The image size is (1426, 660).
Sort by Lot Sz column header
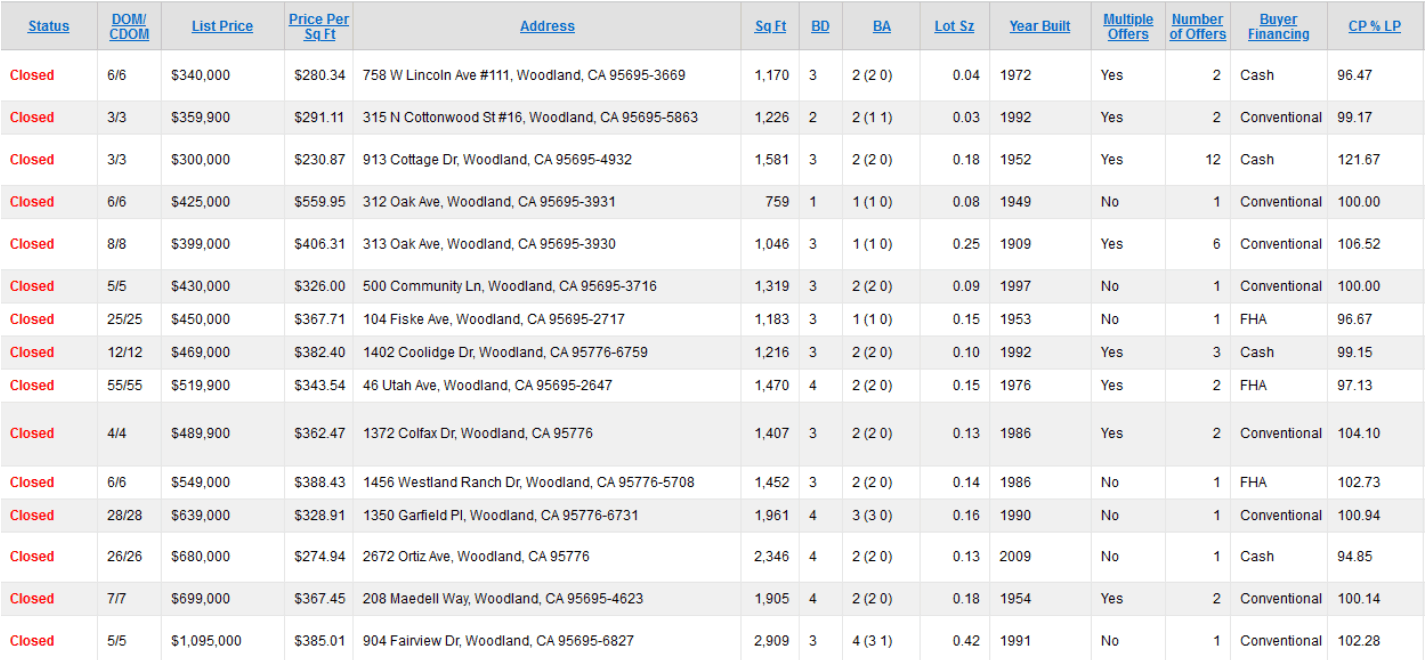(954, 26)
